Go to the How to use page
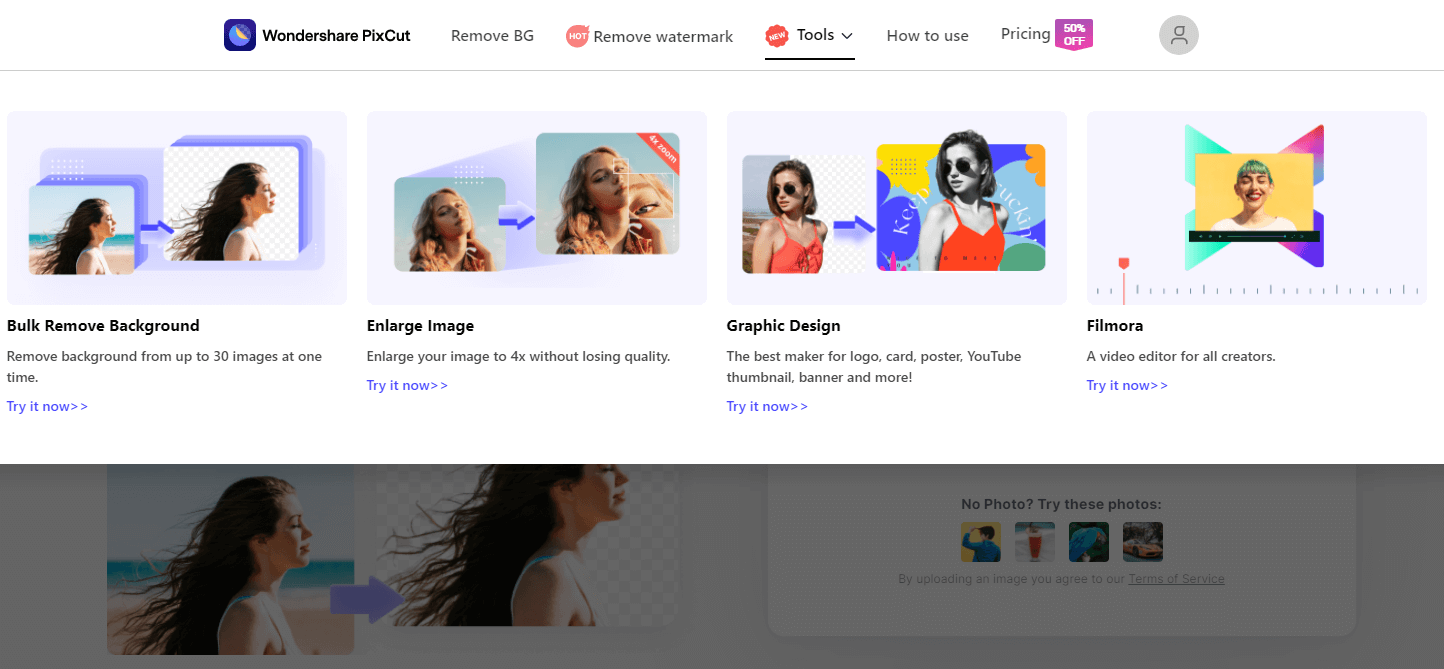Image resolution: width=1444 pixels, height=669 pixels. 927,36
